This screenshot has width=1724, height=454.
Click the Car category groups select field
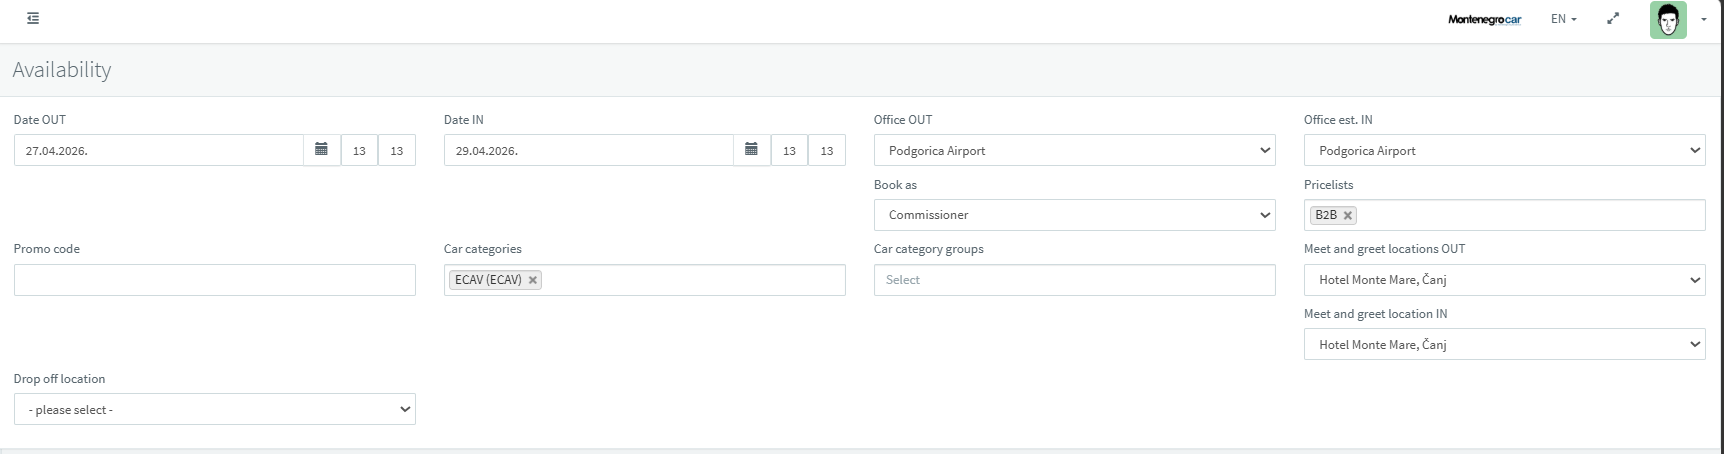1074,280
